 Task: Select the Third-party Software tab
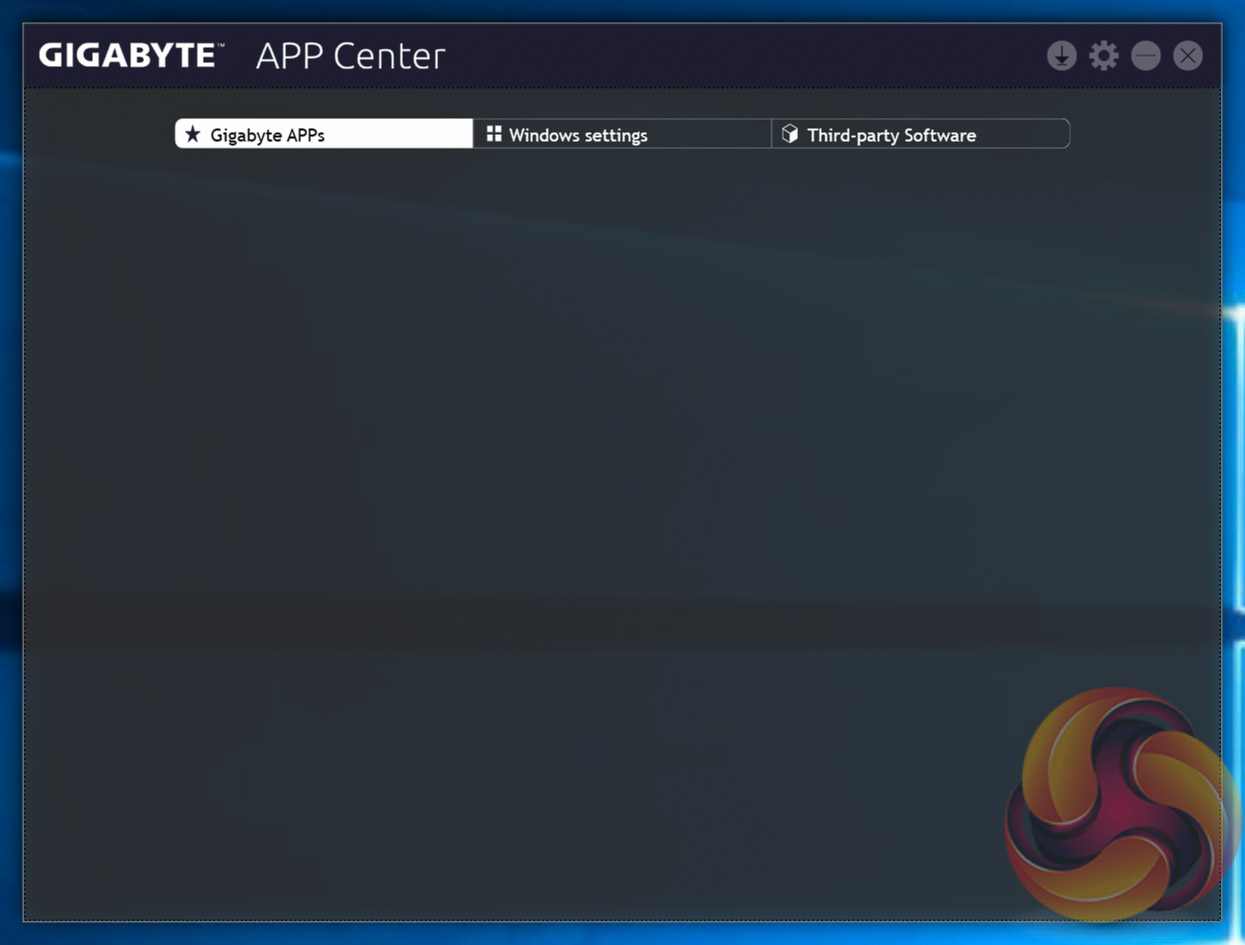pyautogui.click(x=920, y=134)
